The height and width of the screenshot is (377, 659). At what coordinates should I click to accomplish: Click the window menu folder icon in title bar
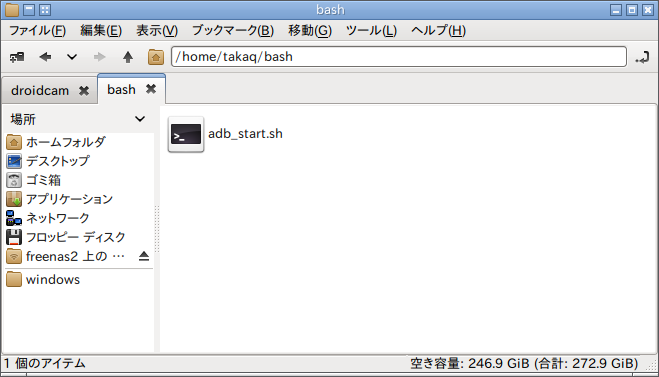(x=12, y=10)
